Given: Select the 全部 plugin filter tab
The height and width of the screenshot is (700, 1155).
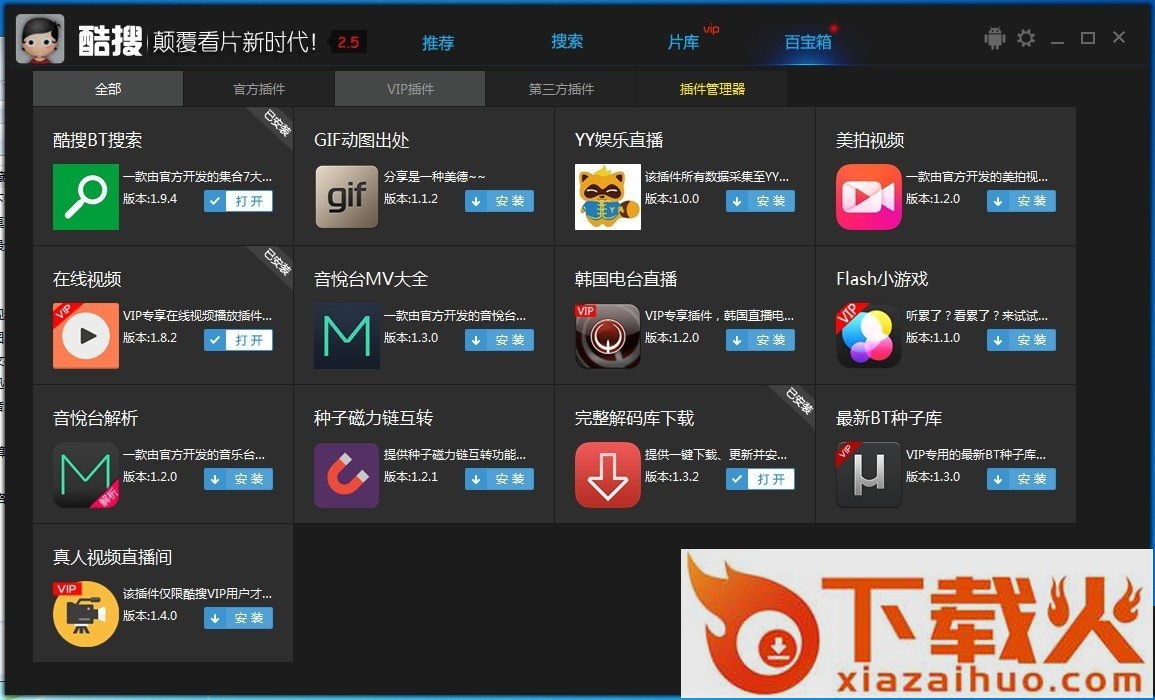Looking at the screenshot, I should click(x=108, y=88).
